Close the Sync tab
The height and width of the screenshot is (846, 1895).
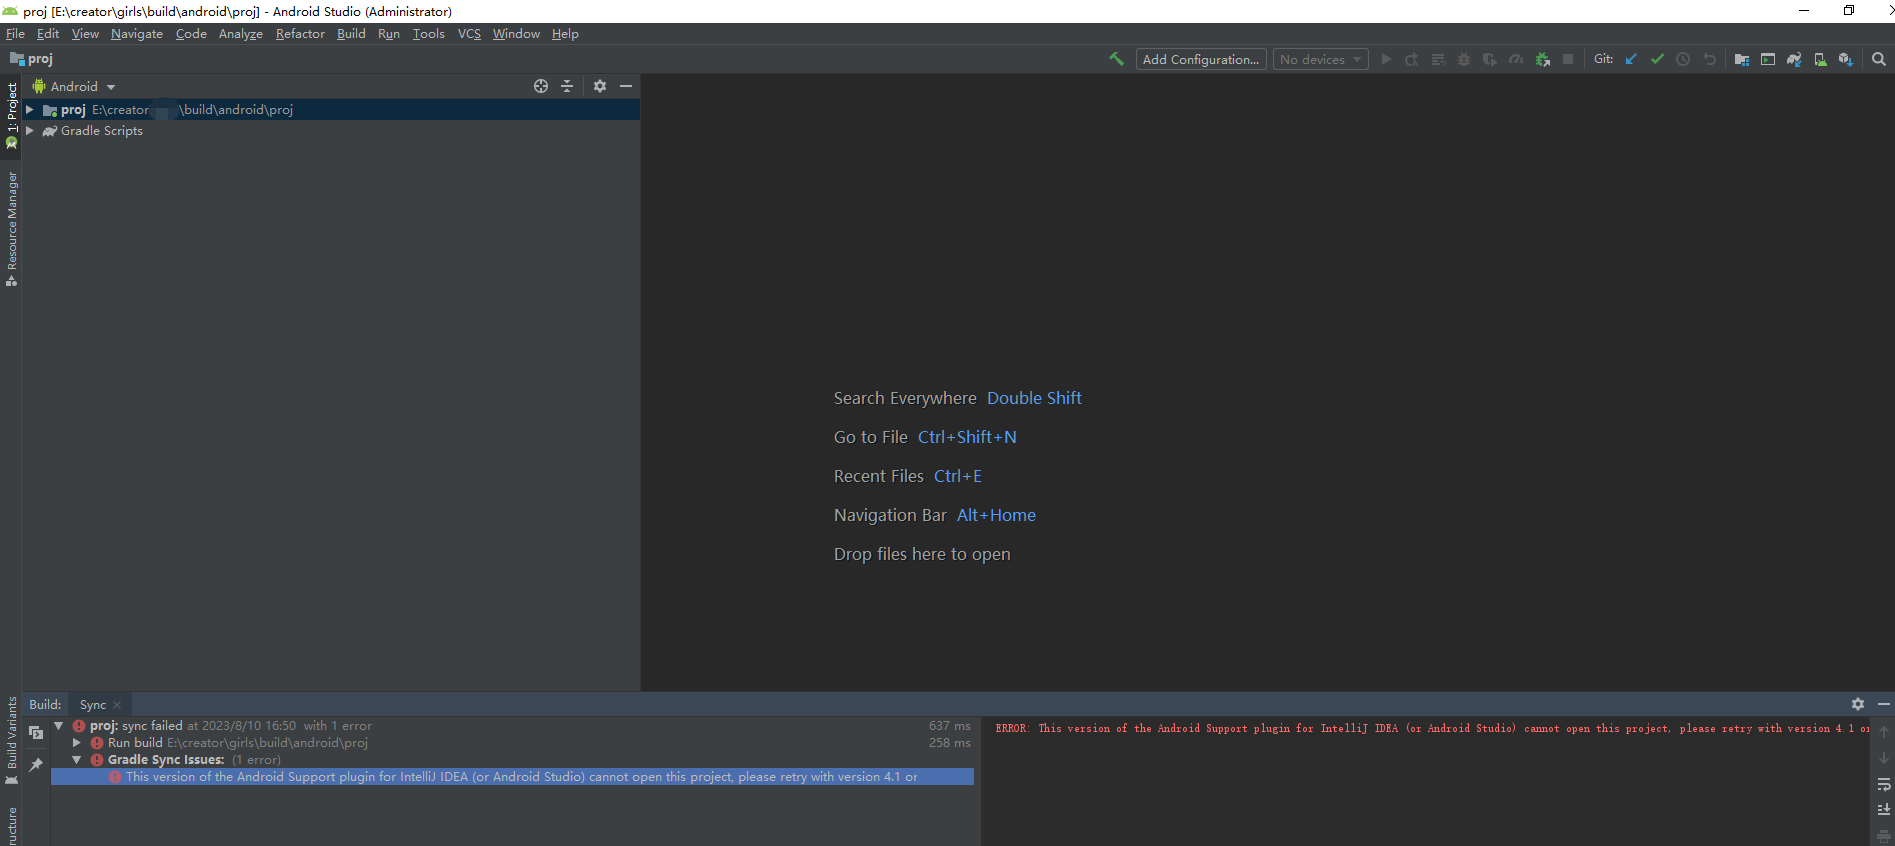117,705
